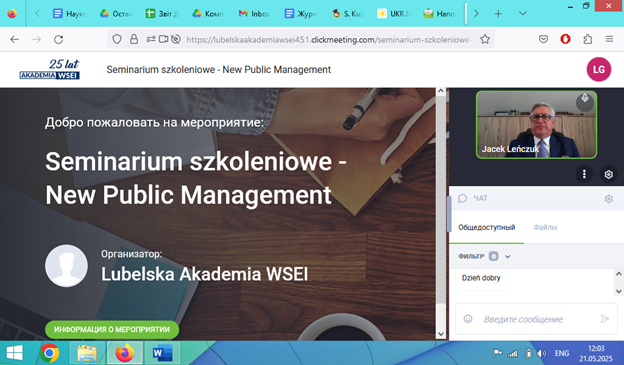The height and width of the screenshot is (365, 624).
Task: Open the list all tabs chevron
Action: click(523, 13)
